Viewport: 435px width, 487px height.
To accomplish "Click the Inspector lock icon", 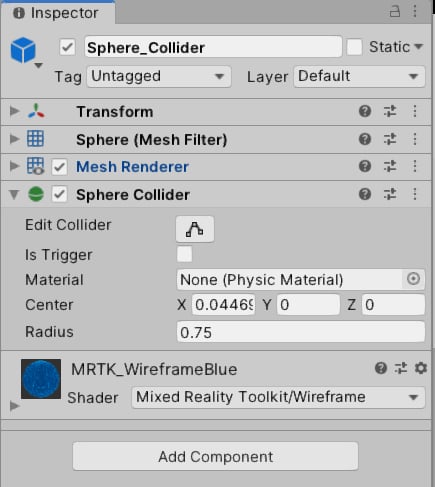I will [x=395, y=12].
